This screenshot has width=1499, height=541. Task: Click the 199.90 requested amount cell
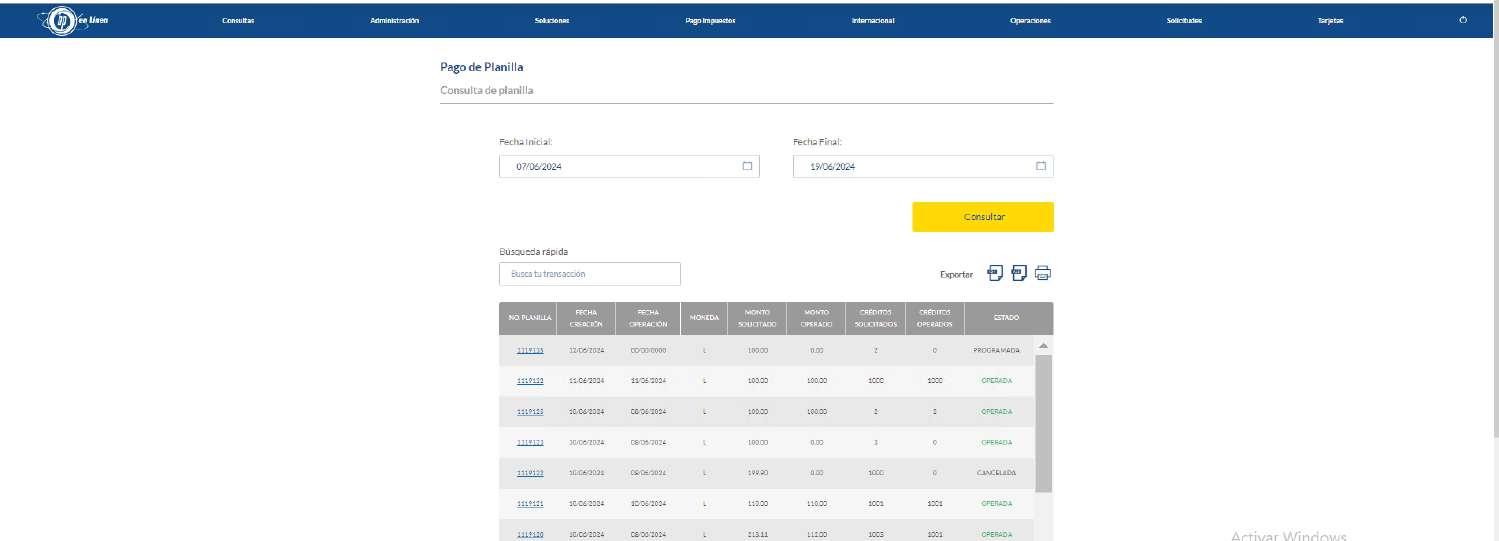757,473
